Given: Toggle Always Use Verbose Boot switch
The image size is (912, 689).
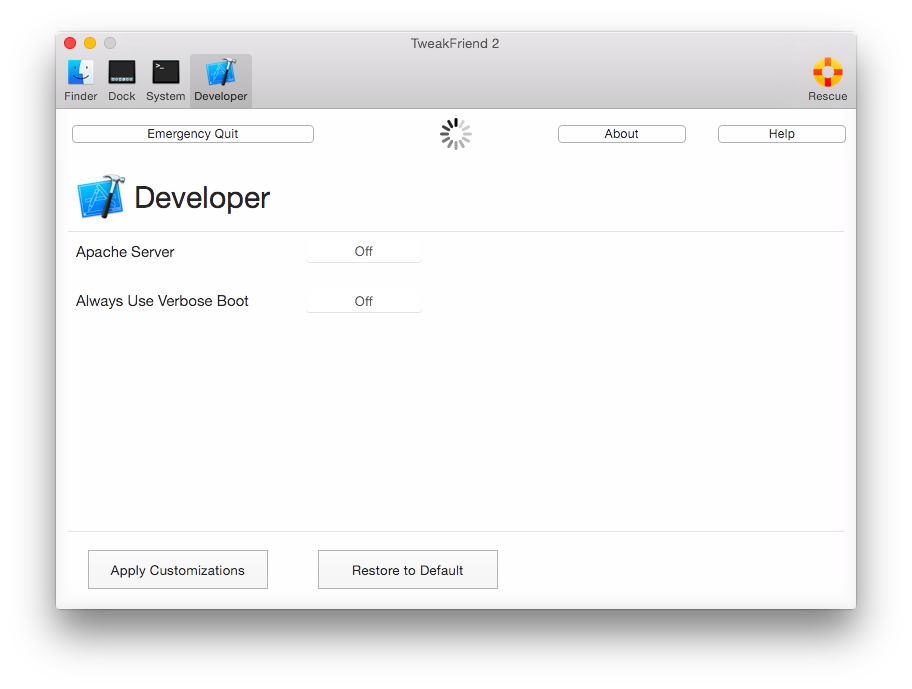Looking at the screenshot, I should (x=364, y=301).
